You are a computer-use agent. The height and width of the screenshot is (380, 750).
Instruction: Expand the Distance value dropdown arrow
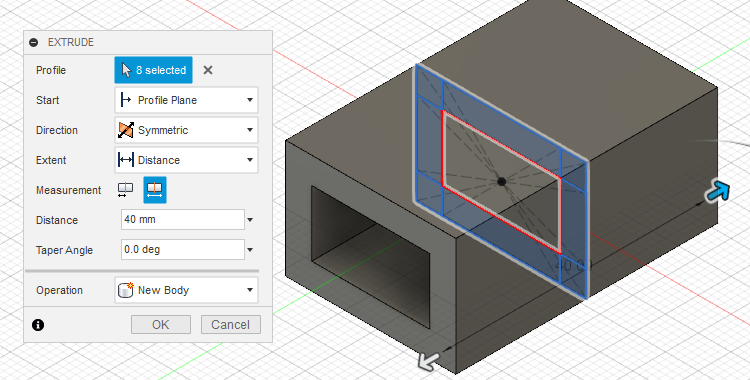pos(250,220)
